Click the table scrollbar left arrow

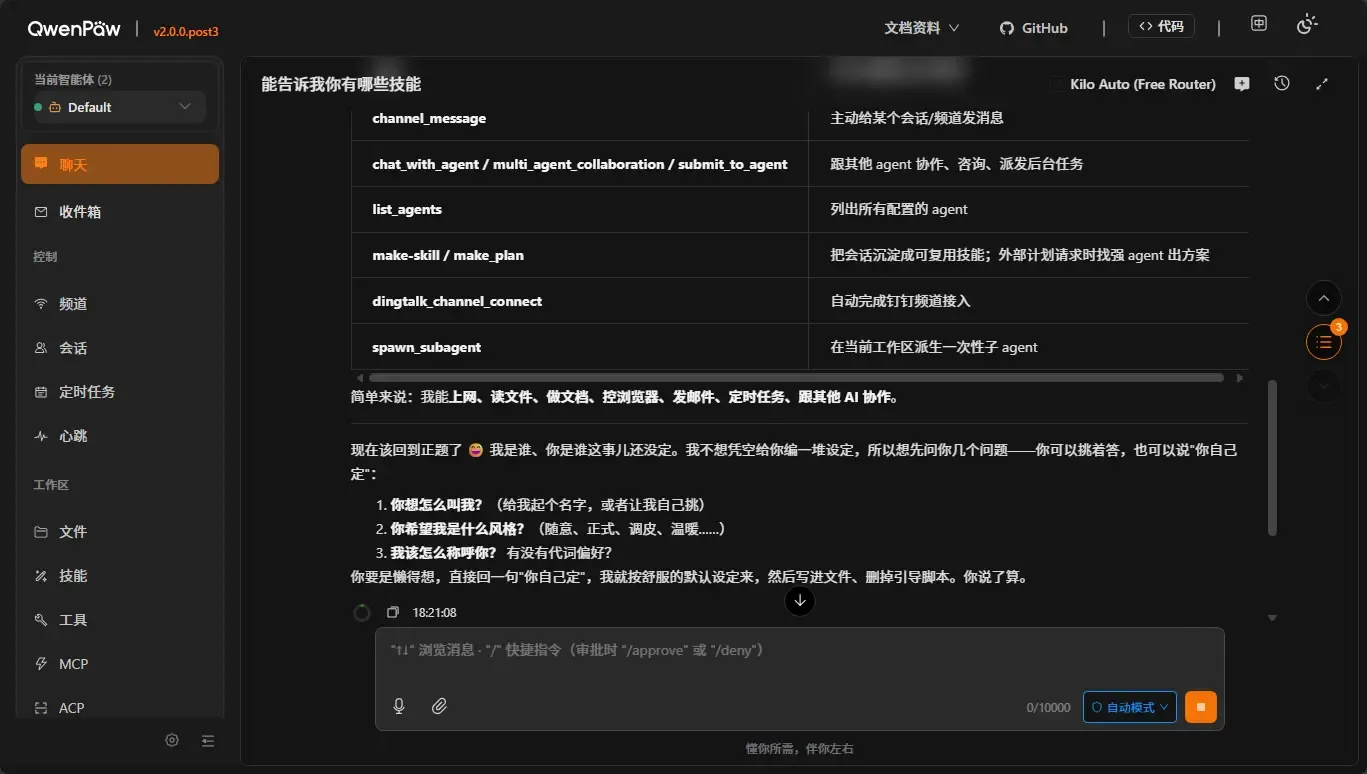tap(360, 378)
